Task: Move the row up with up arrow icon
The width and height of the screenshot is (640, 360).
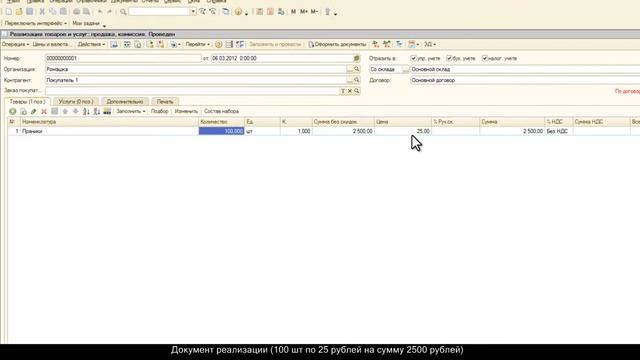Action: 65,111
